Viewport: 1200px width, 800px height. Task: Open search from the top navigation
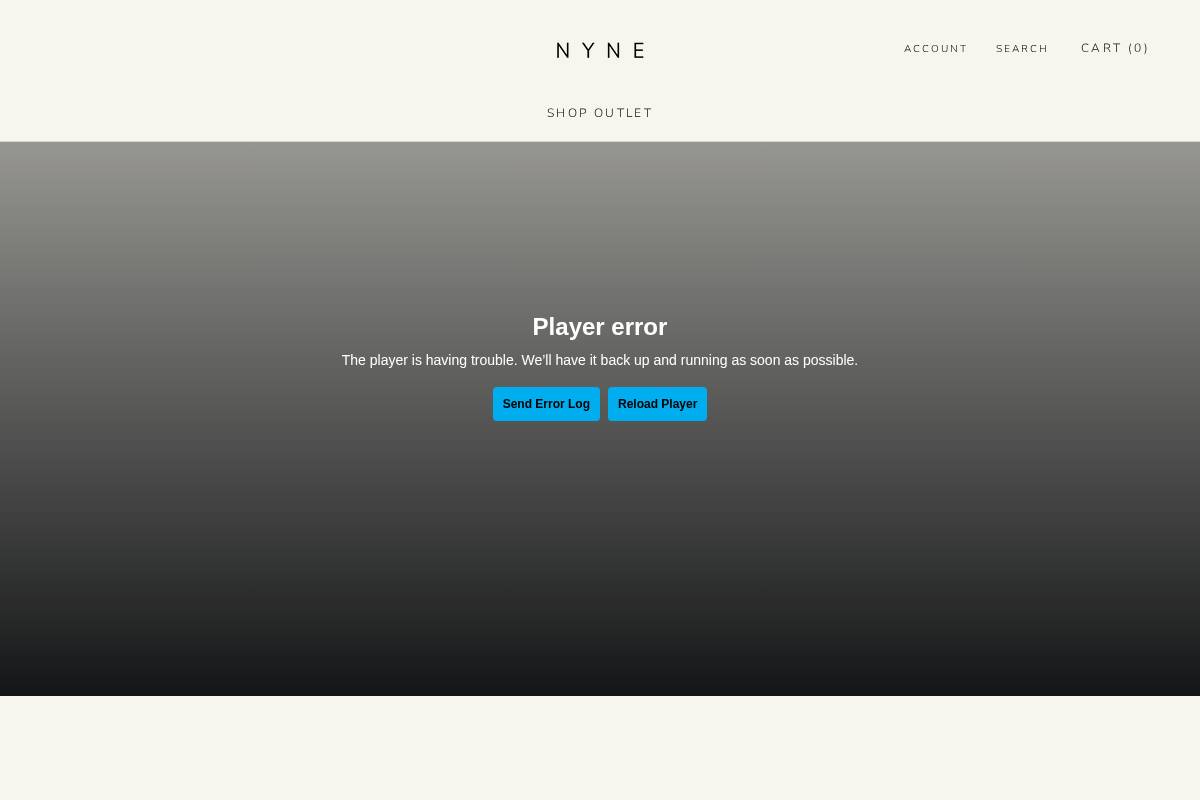coord(1022,48)
